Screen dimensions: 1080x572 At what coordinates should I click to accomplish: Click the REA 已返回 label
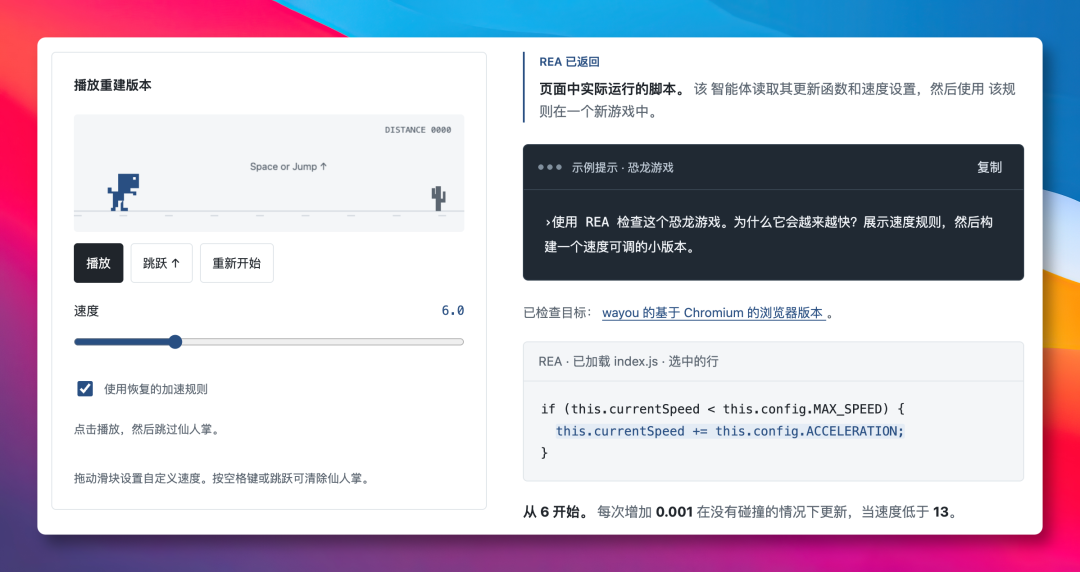(569, 62)
